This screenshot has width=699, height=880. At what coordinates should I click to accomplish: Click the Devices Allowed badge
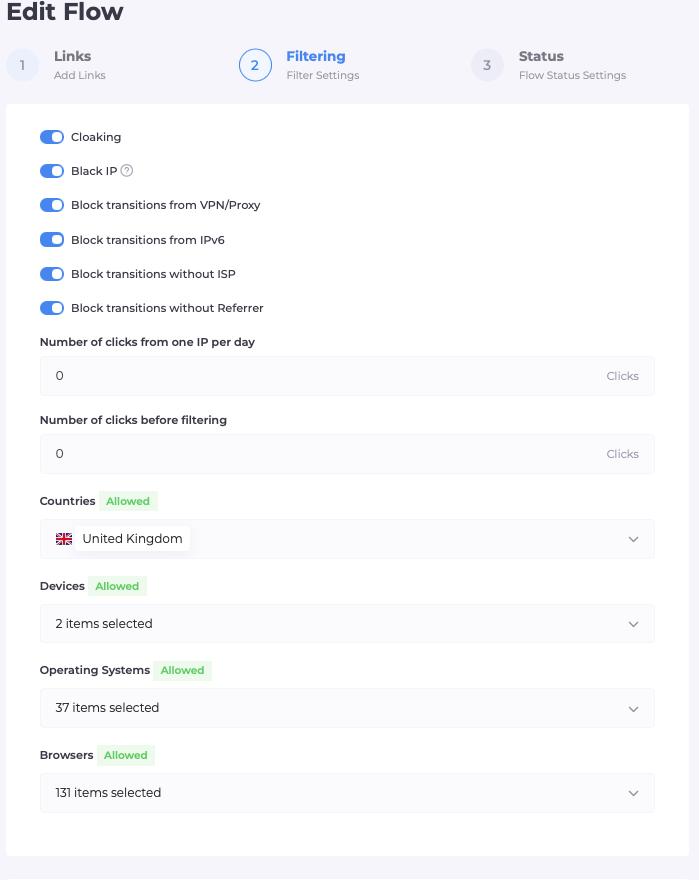[x=117, y=586]
